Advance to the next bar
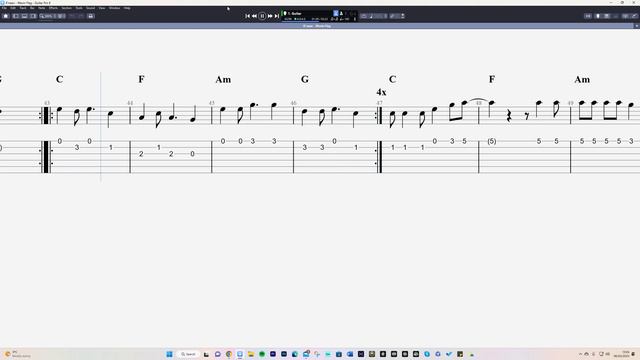 click(x=270, y=16)
